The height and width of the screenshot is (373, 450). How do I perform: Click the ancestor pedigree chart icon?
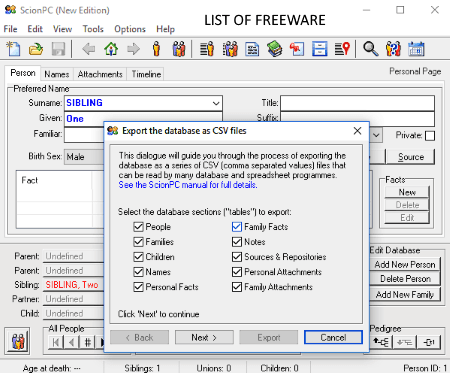pyautogui.click(x=381, y=342)
